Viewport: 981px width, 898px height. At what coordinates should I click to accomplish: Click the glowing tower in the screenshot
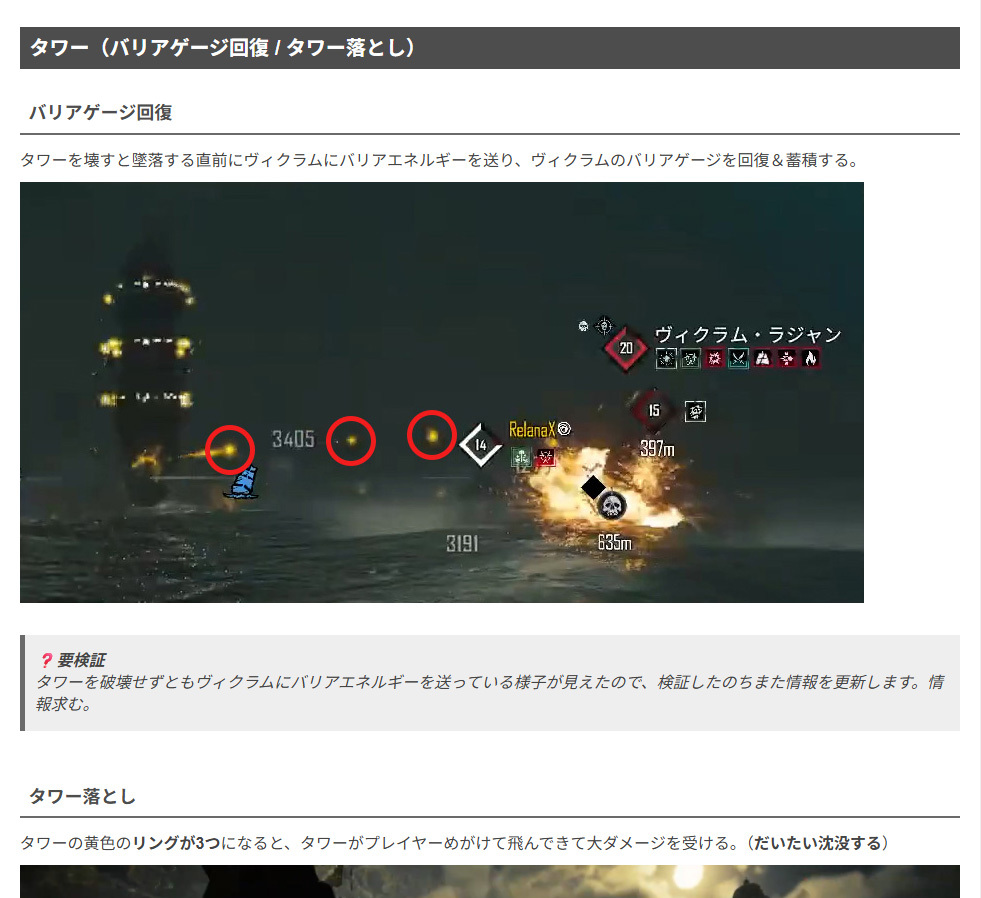coord(148,369)
